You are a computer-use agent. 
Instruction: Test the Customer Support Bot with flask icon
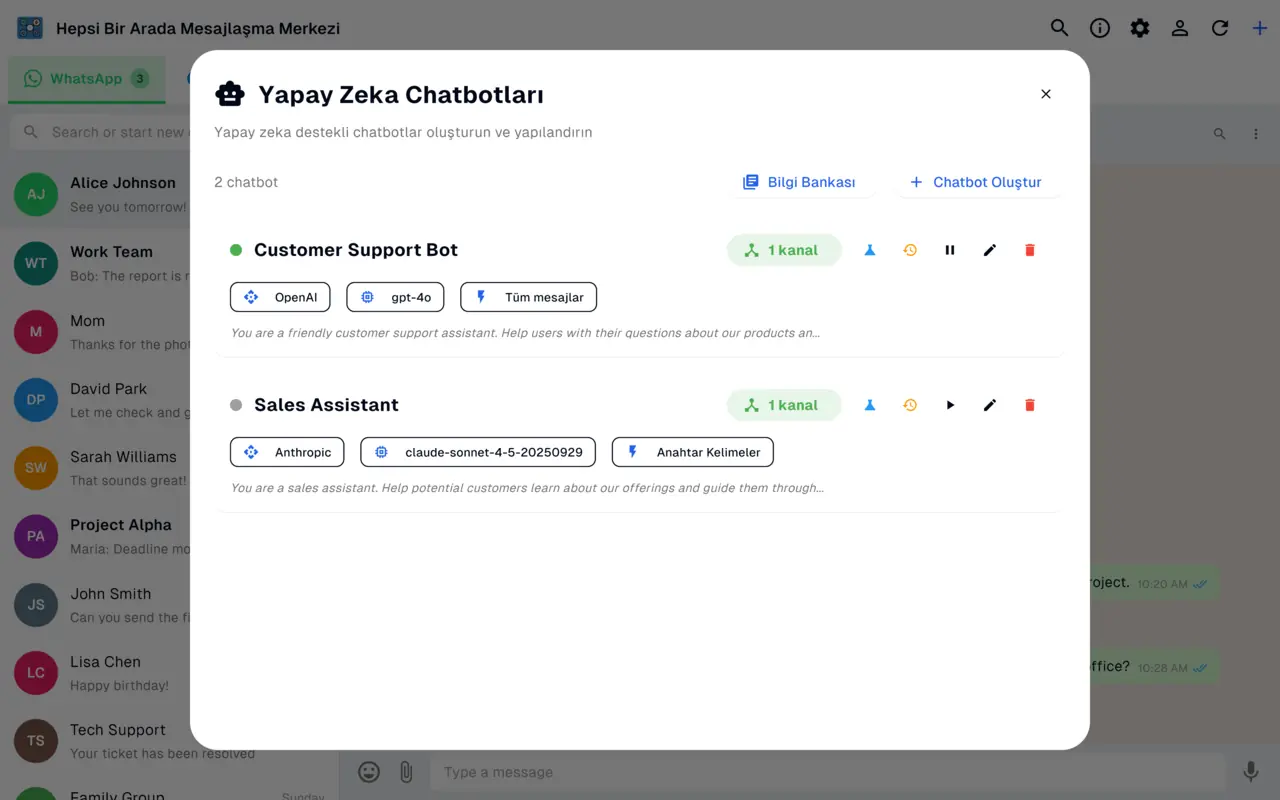tap(870, 250)
